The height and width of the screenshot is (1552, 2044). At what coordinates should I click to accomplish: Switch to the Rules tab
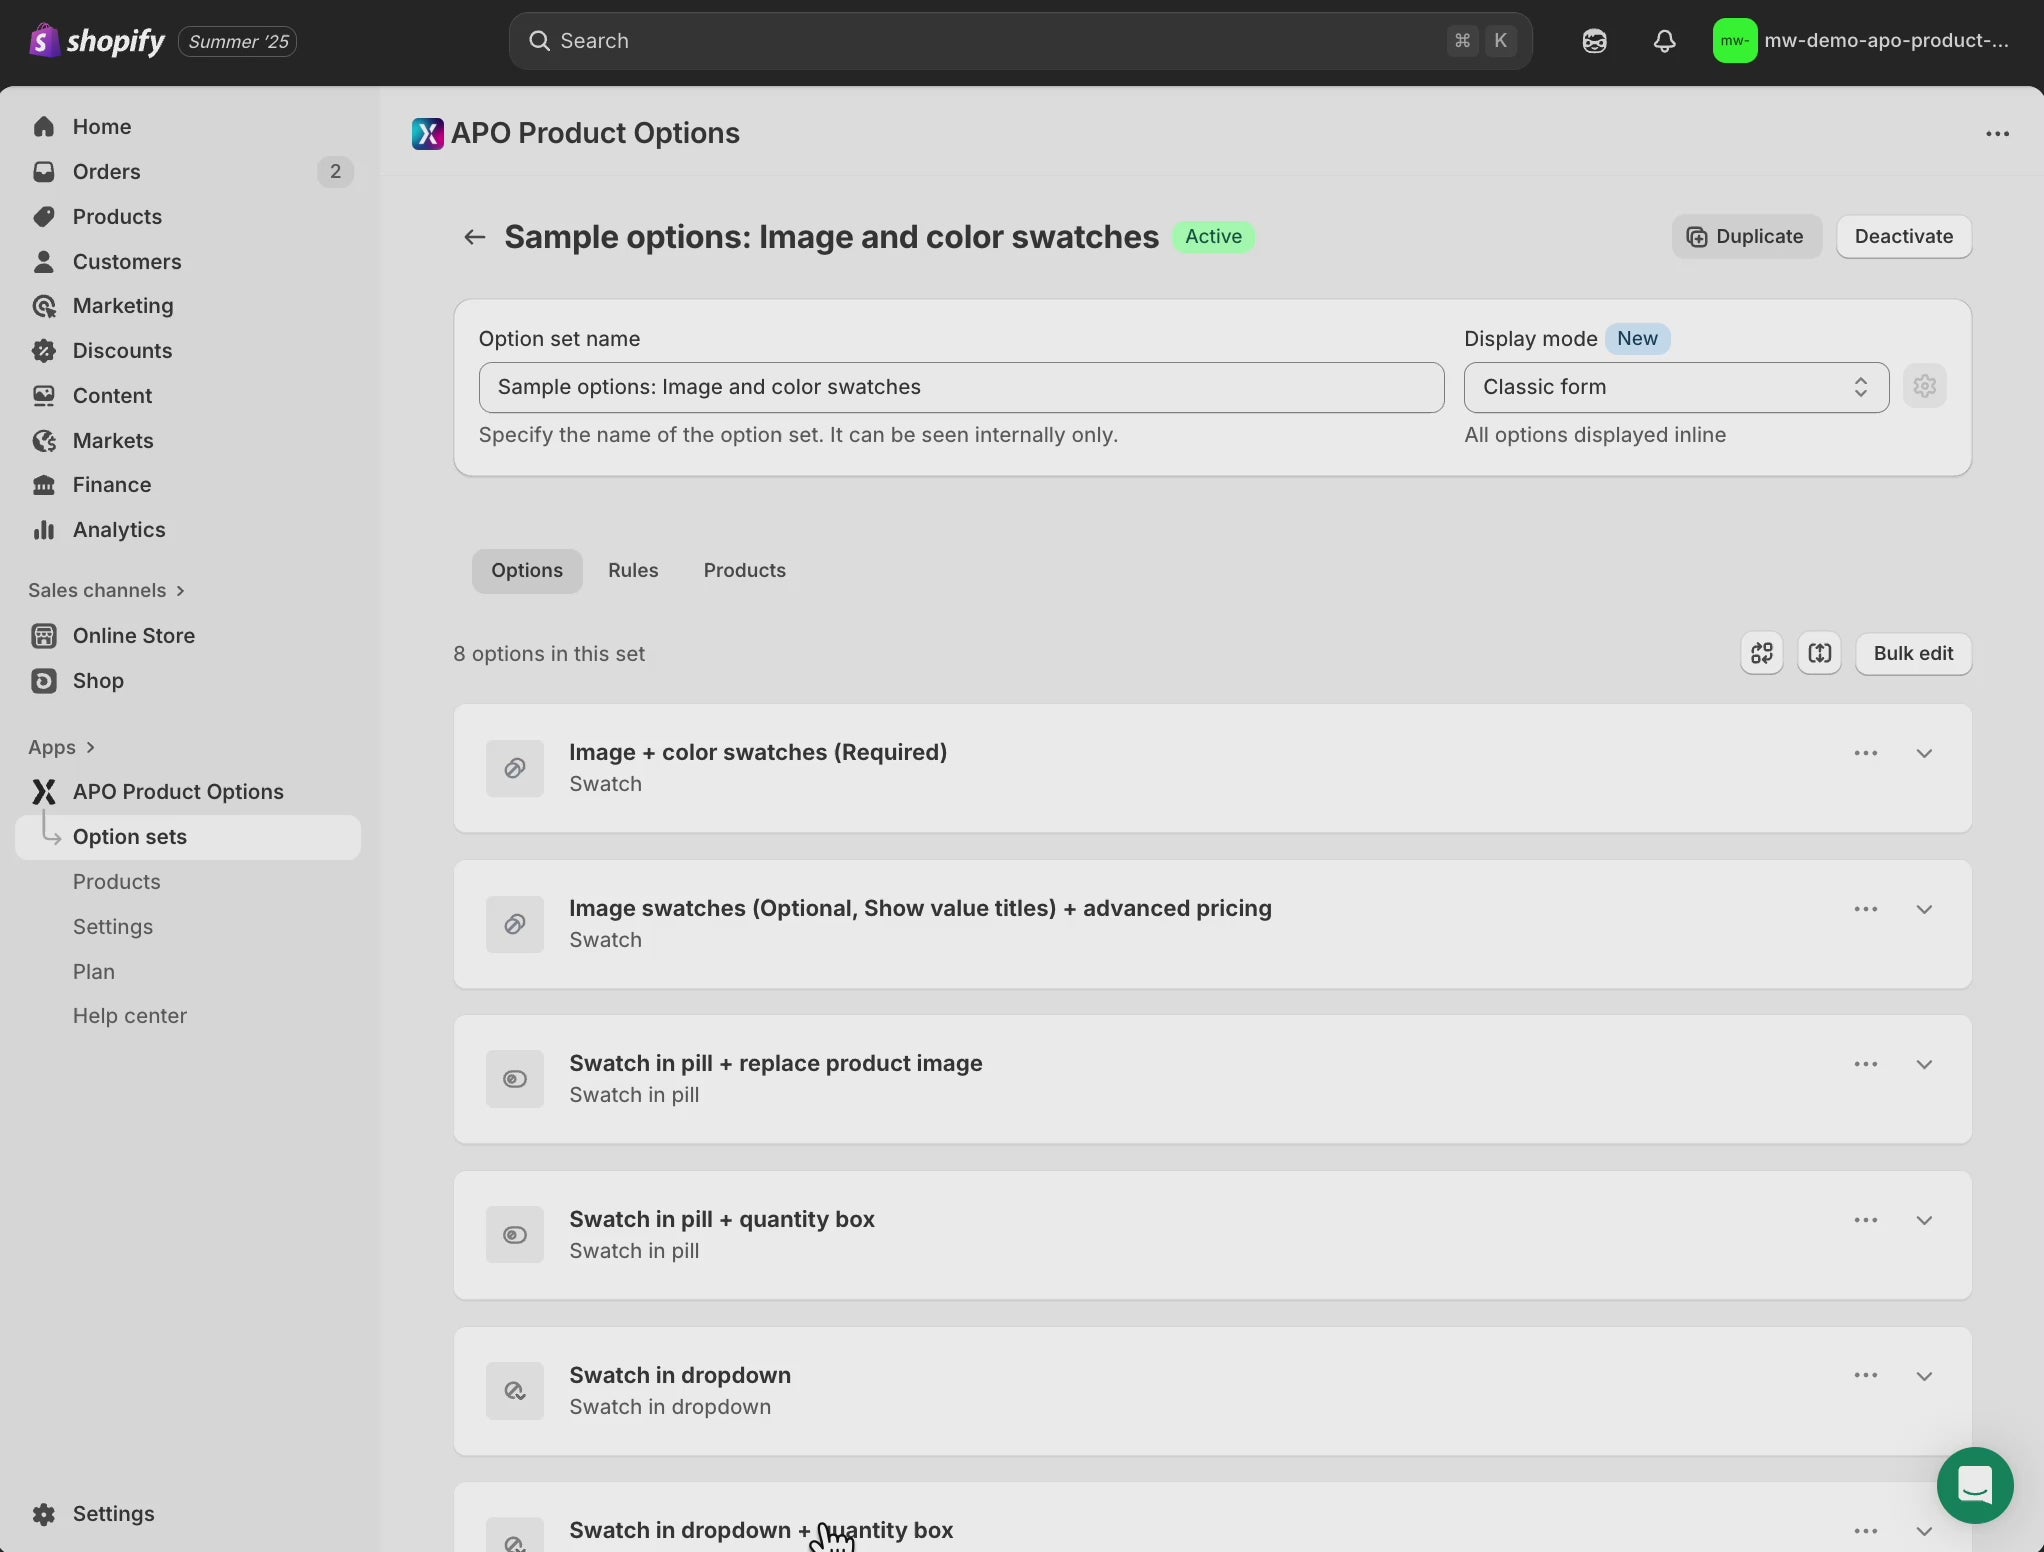click(x=633, y=570)
